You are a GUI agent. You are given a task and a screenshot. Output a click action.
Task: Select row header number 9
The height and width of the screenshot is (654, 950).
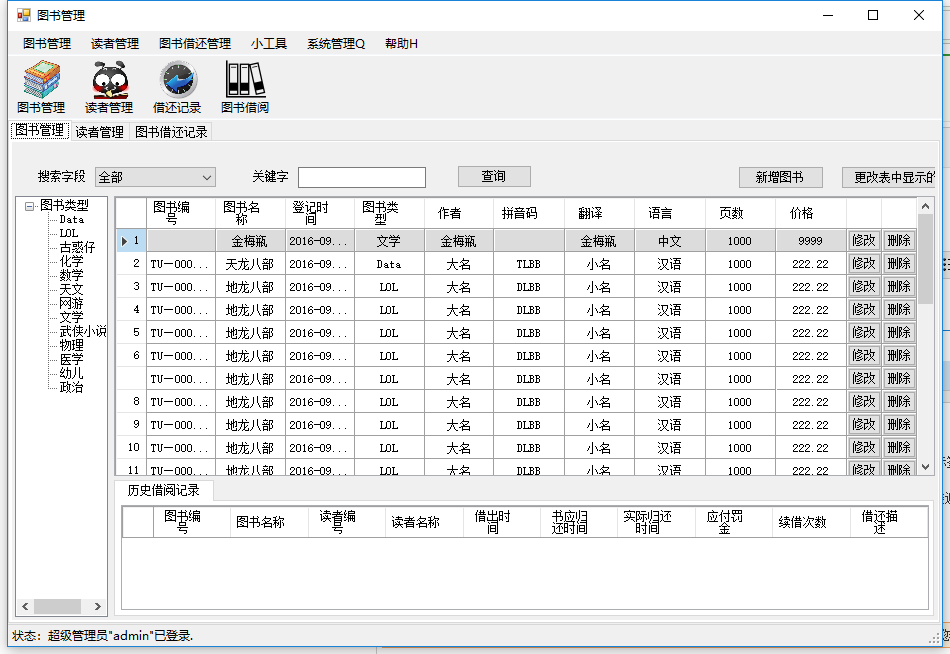pyautogui.click(x=131, y=425)
